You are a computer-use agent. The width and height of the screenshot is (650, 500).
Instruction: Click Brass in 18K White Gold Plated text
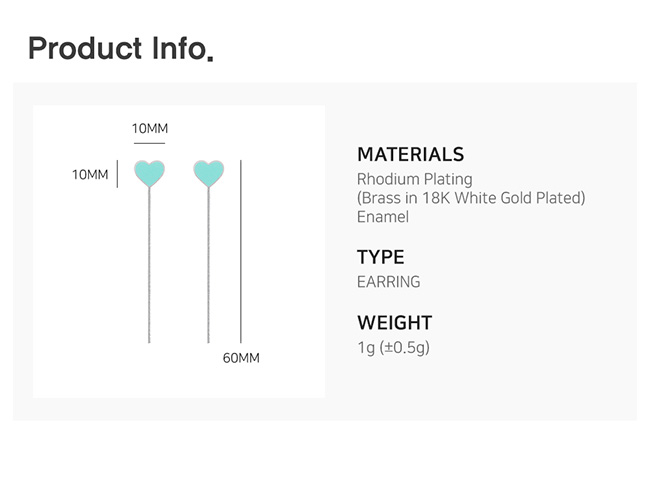pyautogui.click(x=471, y=198)
